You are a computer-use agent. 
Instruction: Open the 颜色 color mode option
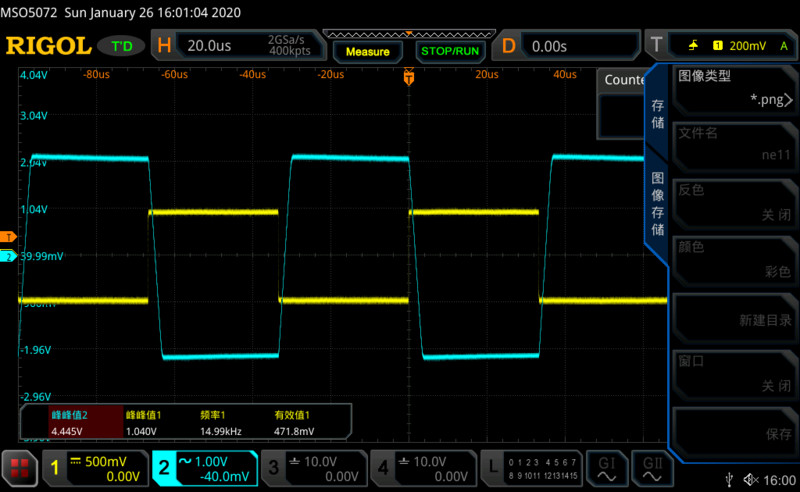[x=734, y=259]
